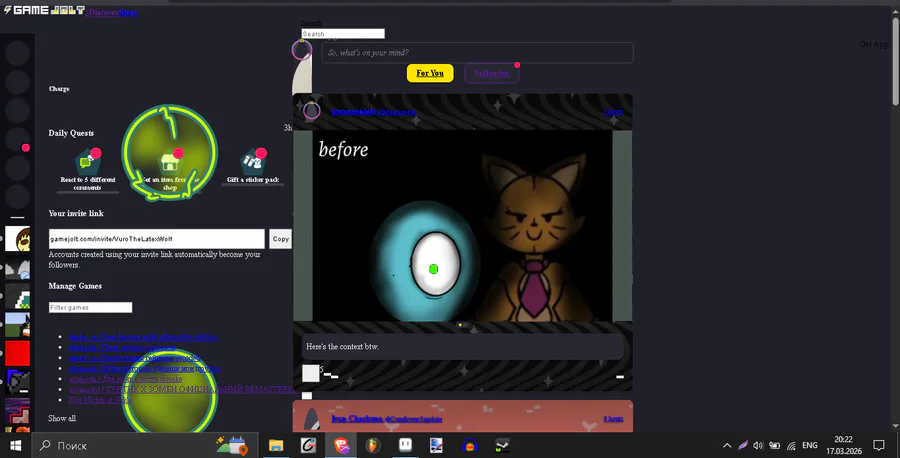The width and height of the screenshot is (900, 458).
Task: Open the 'before' artwork post image
Action: [463, 226]
